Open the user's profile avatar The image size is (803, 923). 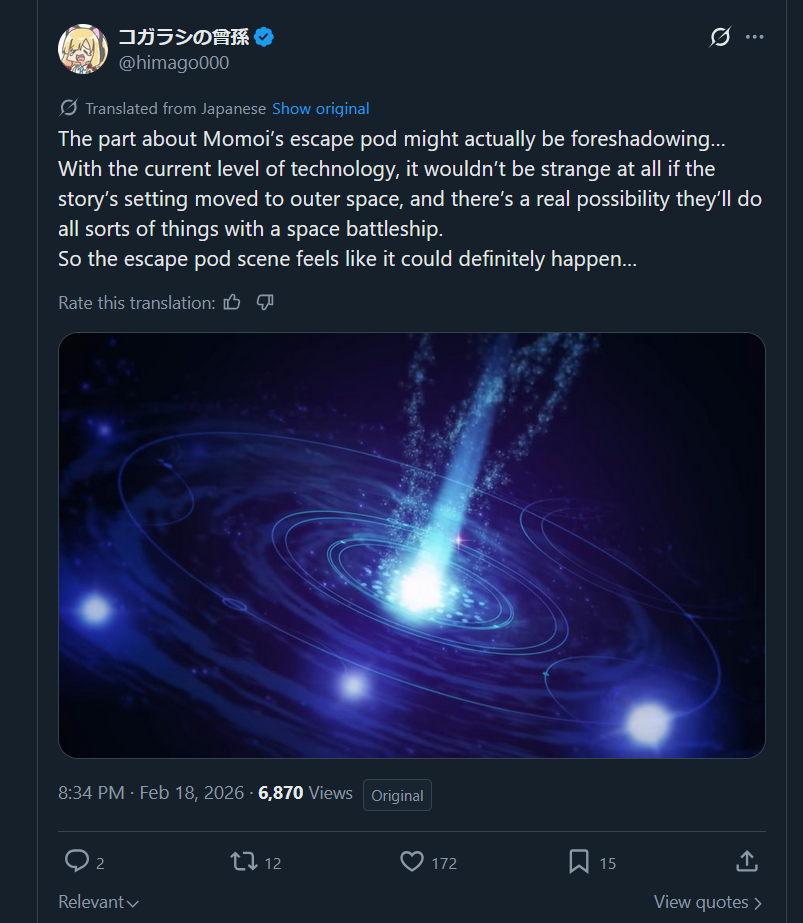[x=83, y=49]
